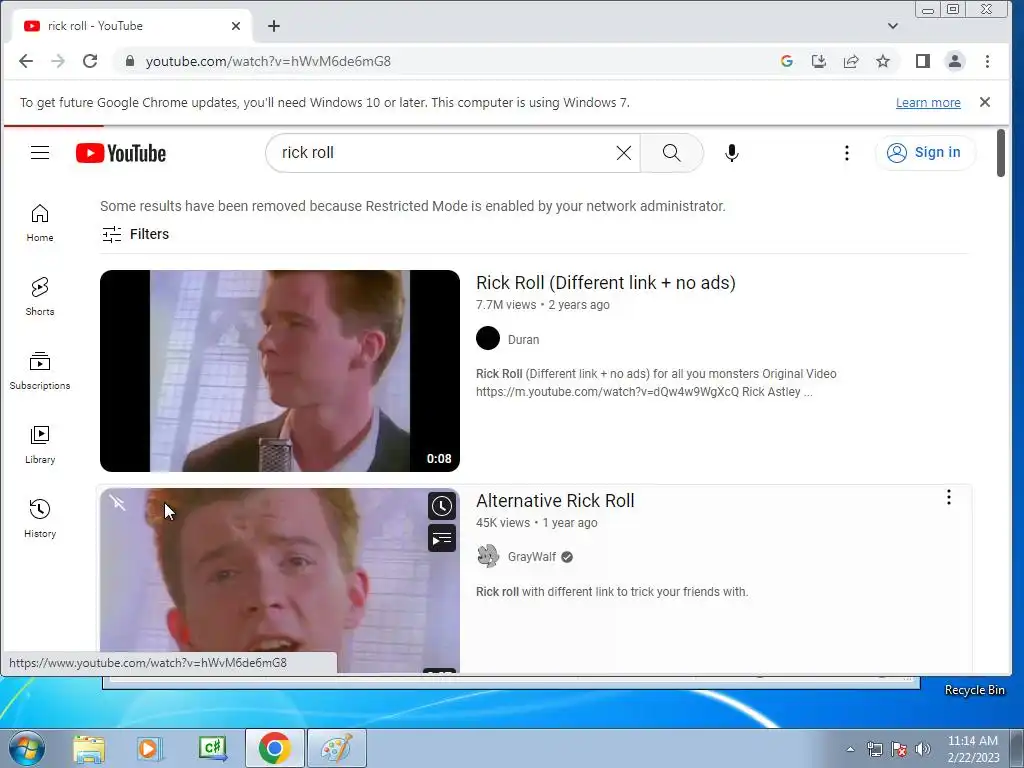Open the volume control in system tray

(923, 749)
